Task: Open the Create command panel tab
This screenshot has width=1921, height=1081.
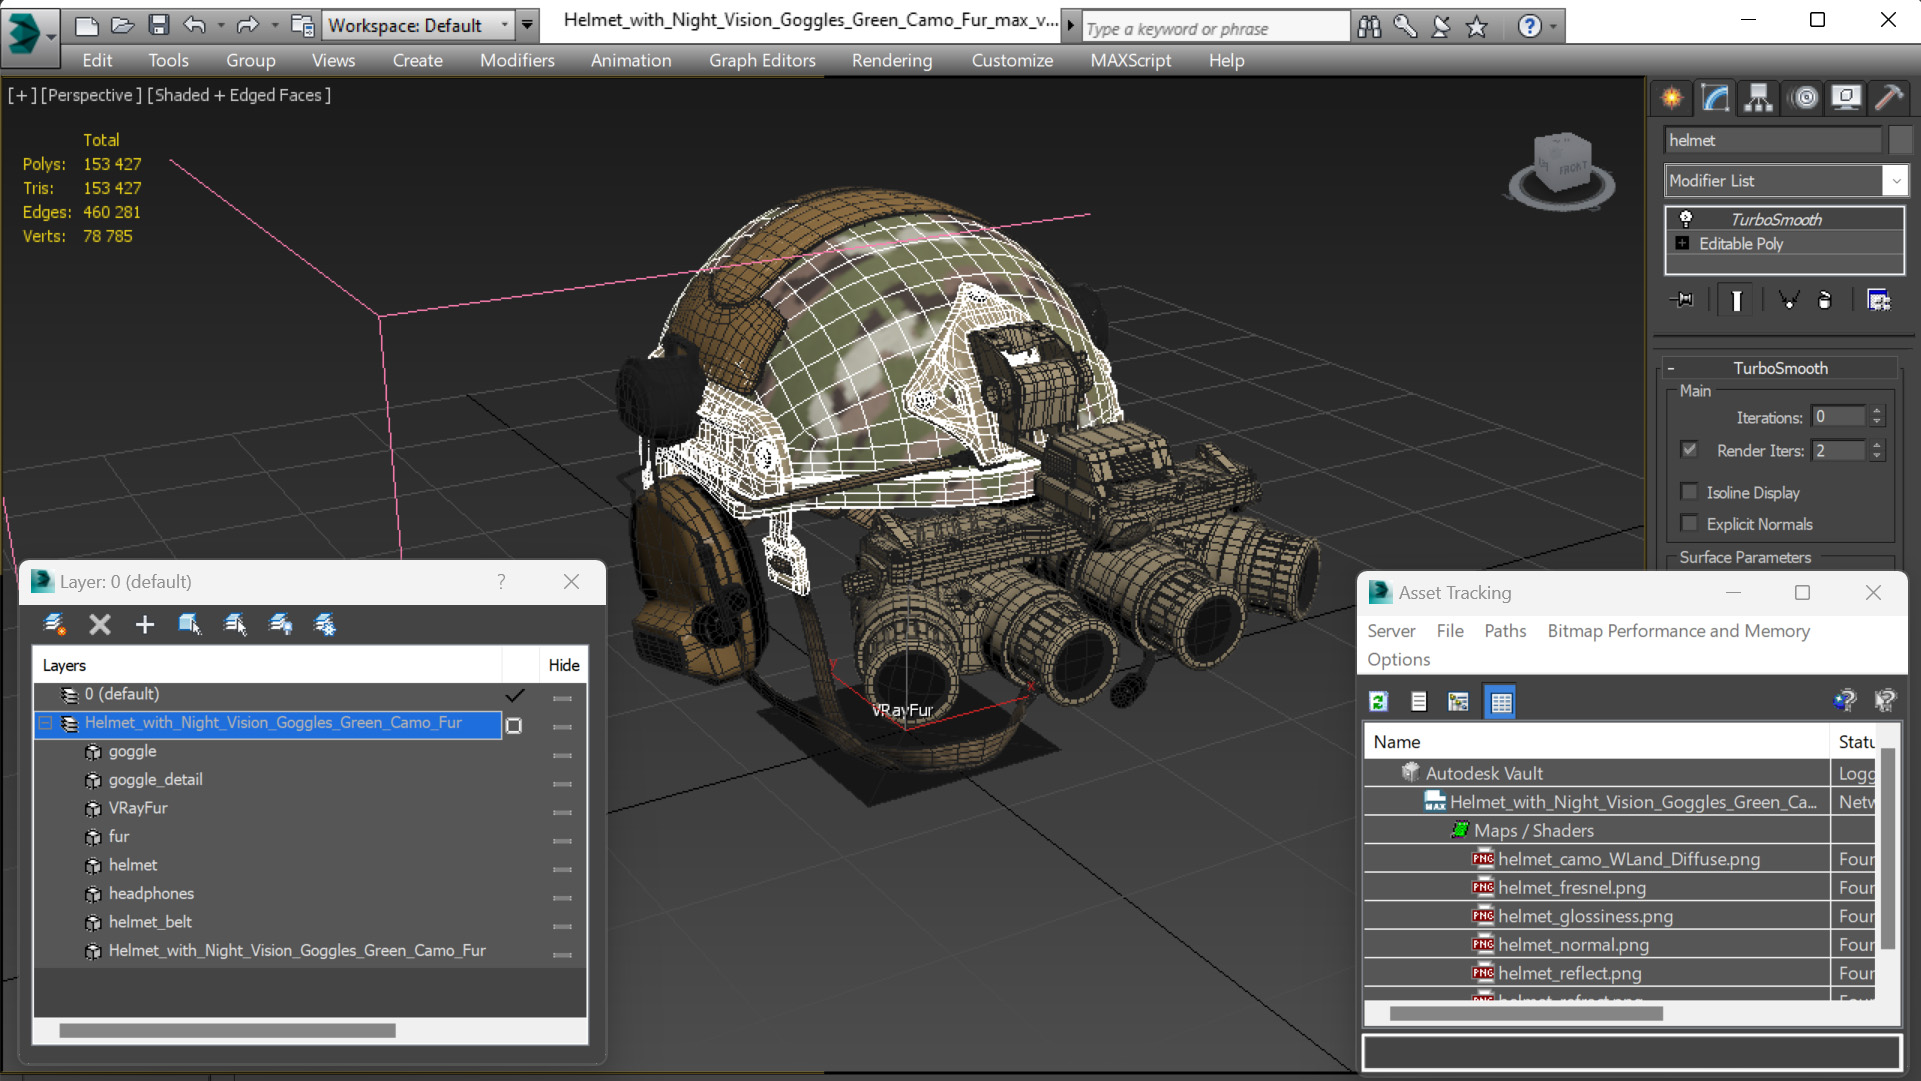Action: (x=1672, y=97)
